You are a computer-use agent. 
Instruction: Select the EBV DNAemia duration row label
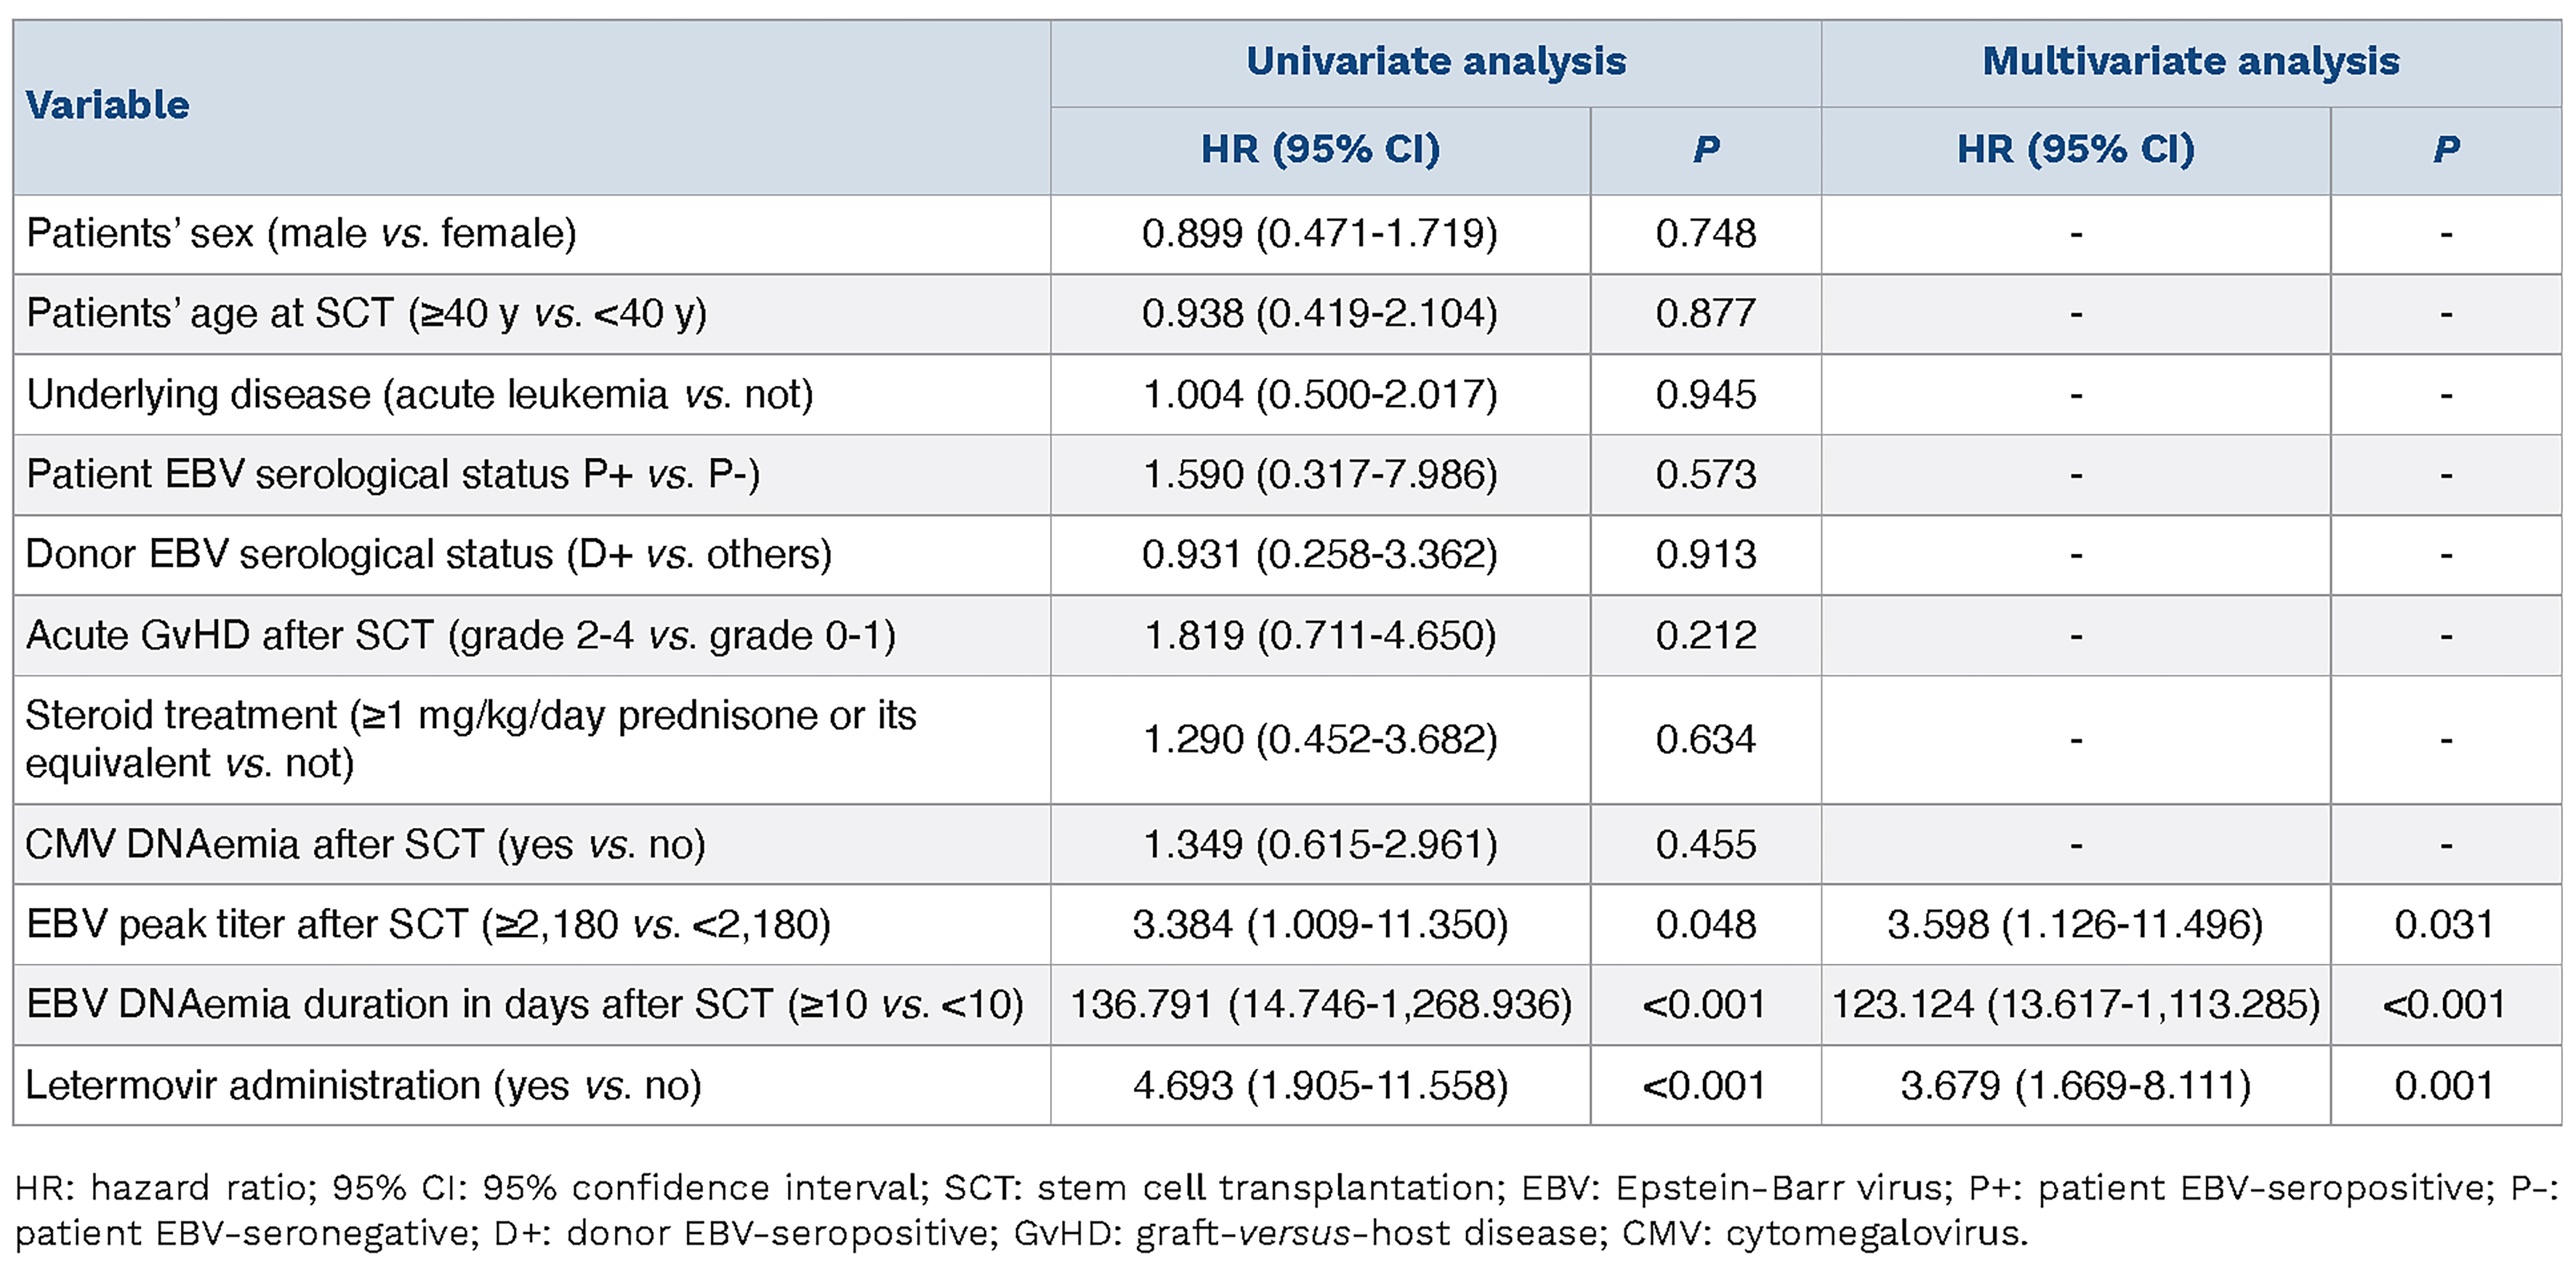tap(525, 1005)
